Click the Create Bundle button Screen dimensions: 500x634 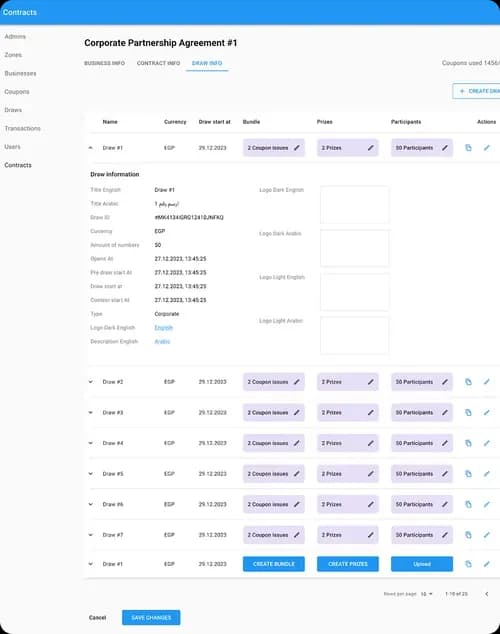pos(274,564)
